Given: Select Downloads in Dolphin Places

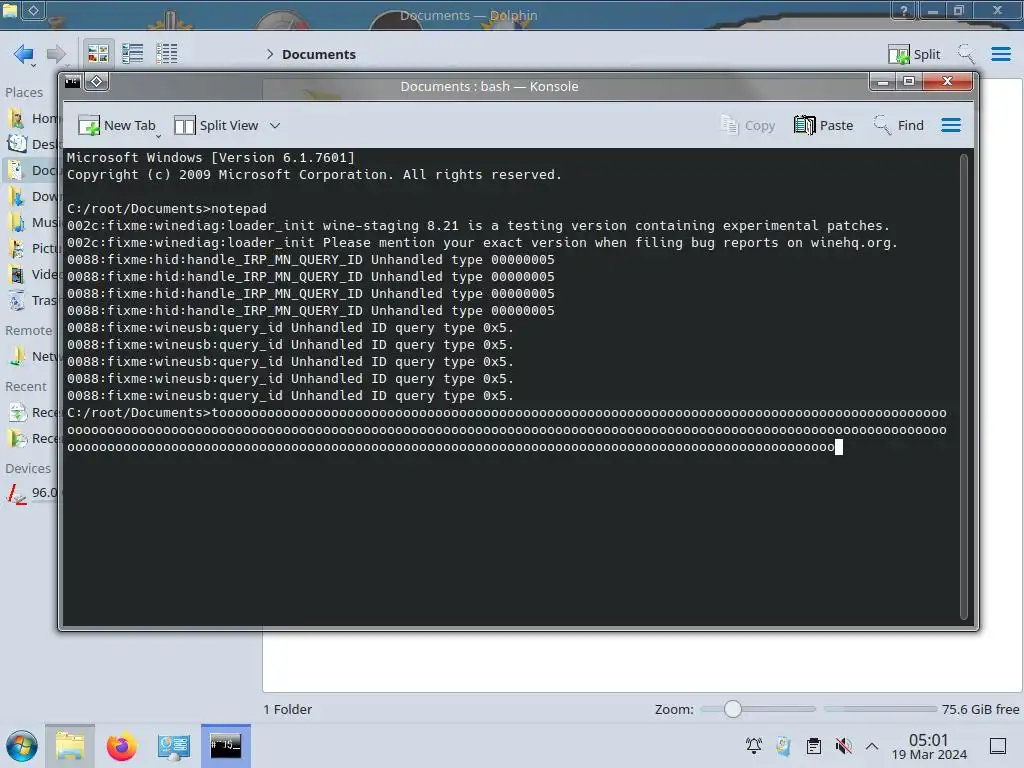Looking at the screenshot, I should pos(33,196).
